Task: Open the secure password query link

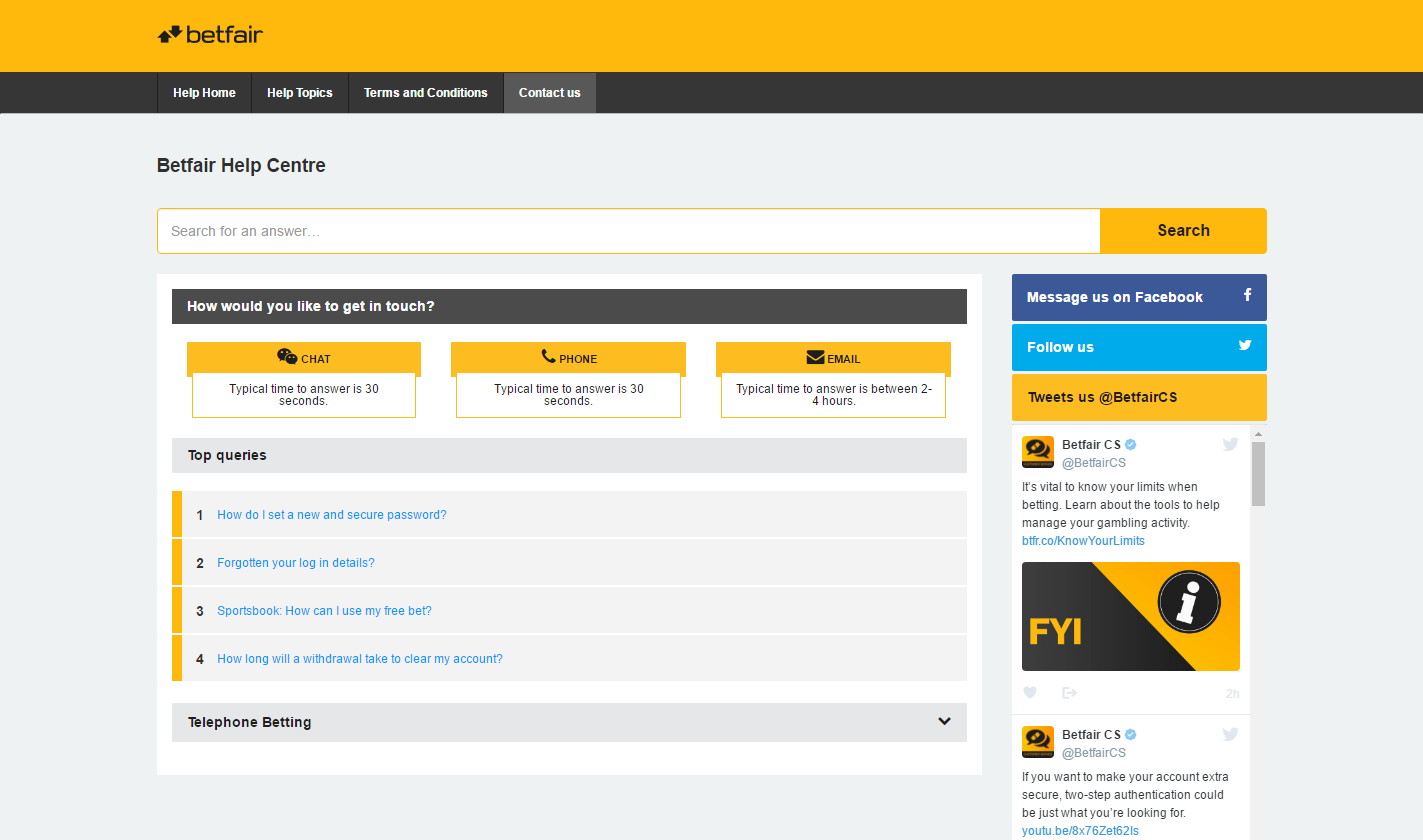Action: tap(332, 515)
